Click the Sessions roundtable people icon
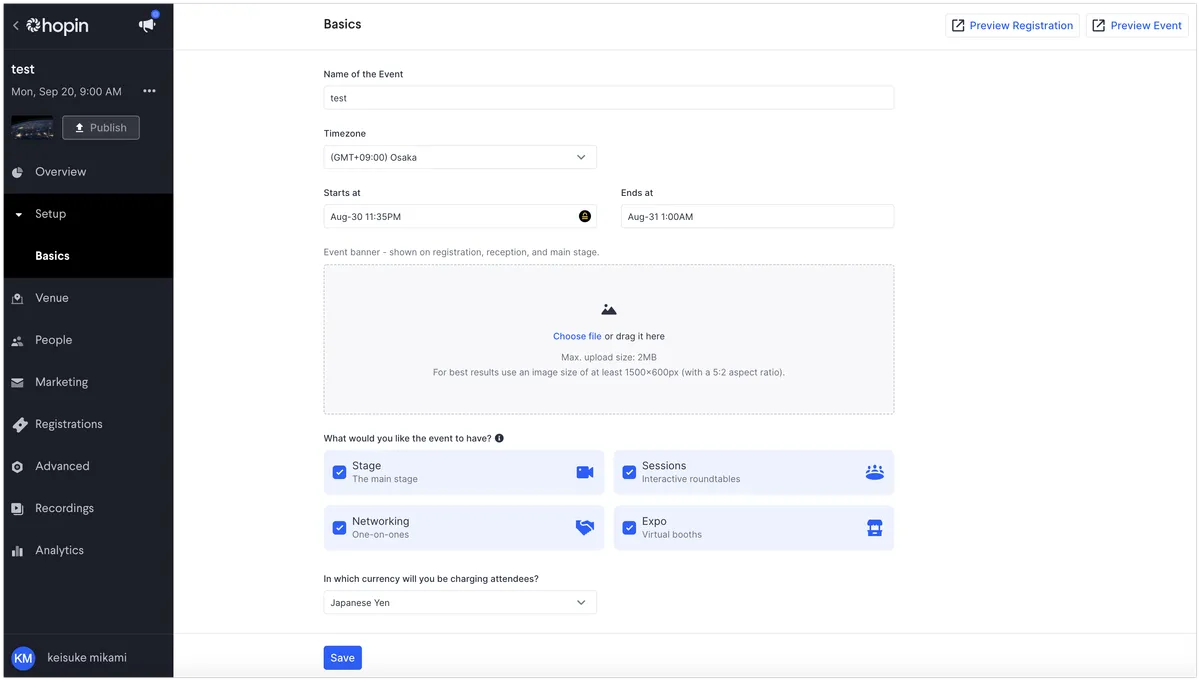Viewport: 1200px width, 681px height. (x=875, y=472)
